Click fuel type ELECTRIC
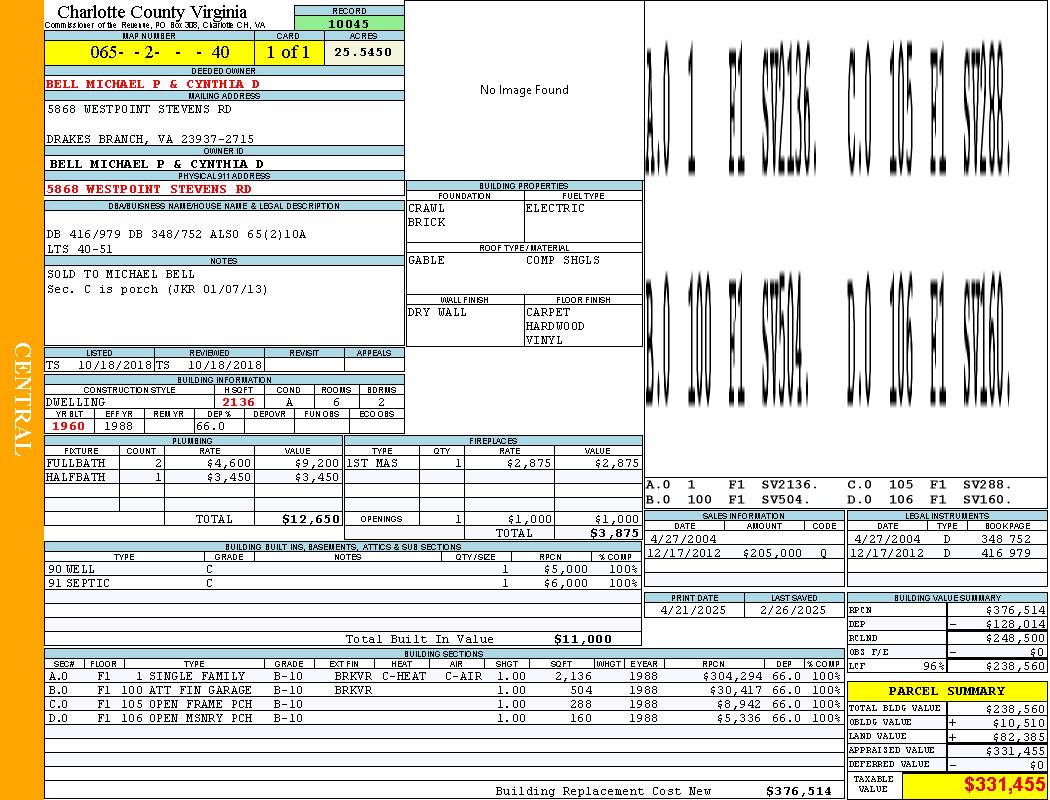This screenshot has width=1050, height=800. [555, 208]
